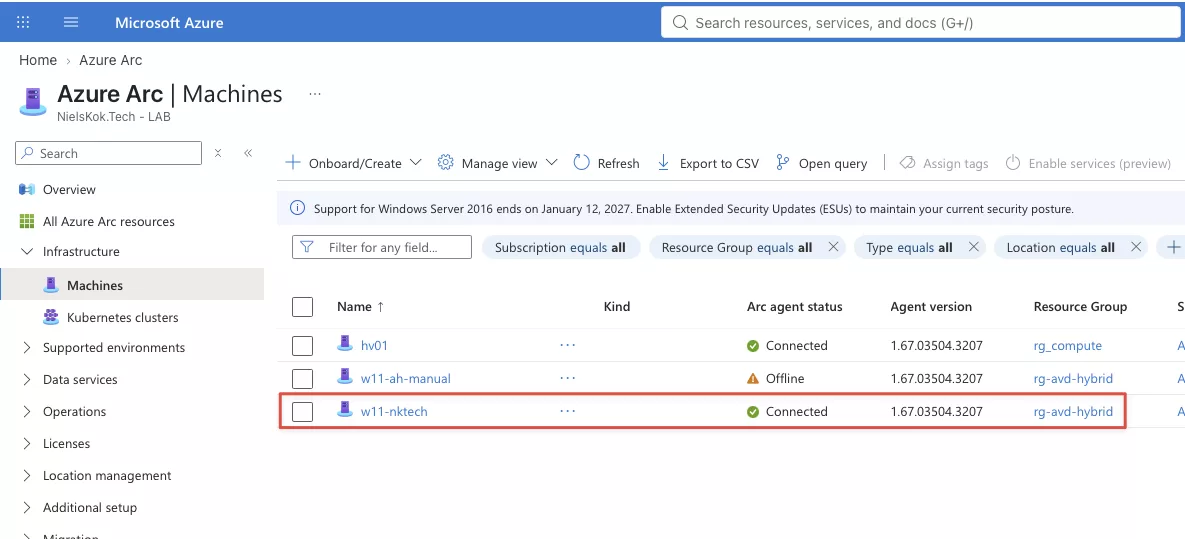The image size is (1185, 539).
Task: Open rg-avd-hybrid link in w11-nktech row
Action: [x=1073, y=412]
